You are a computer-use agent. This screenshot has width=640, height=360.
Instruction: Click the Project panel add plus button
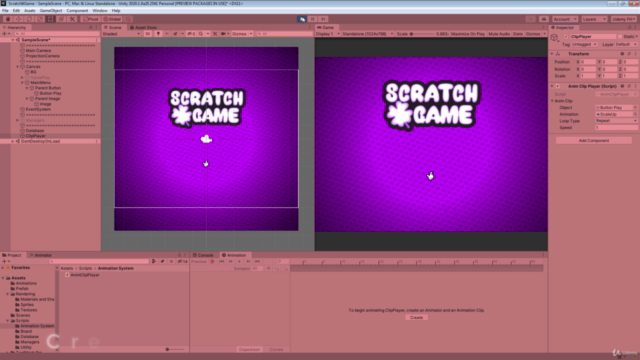tap(4, 261)
